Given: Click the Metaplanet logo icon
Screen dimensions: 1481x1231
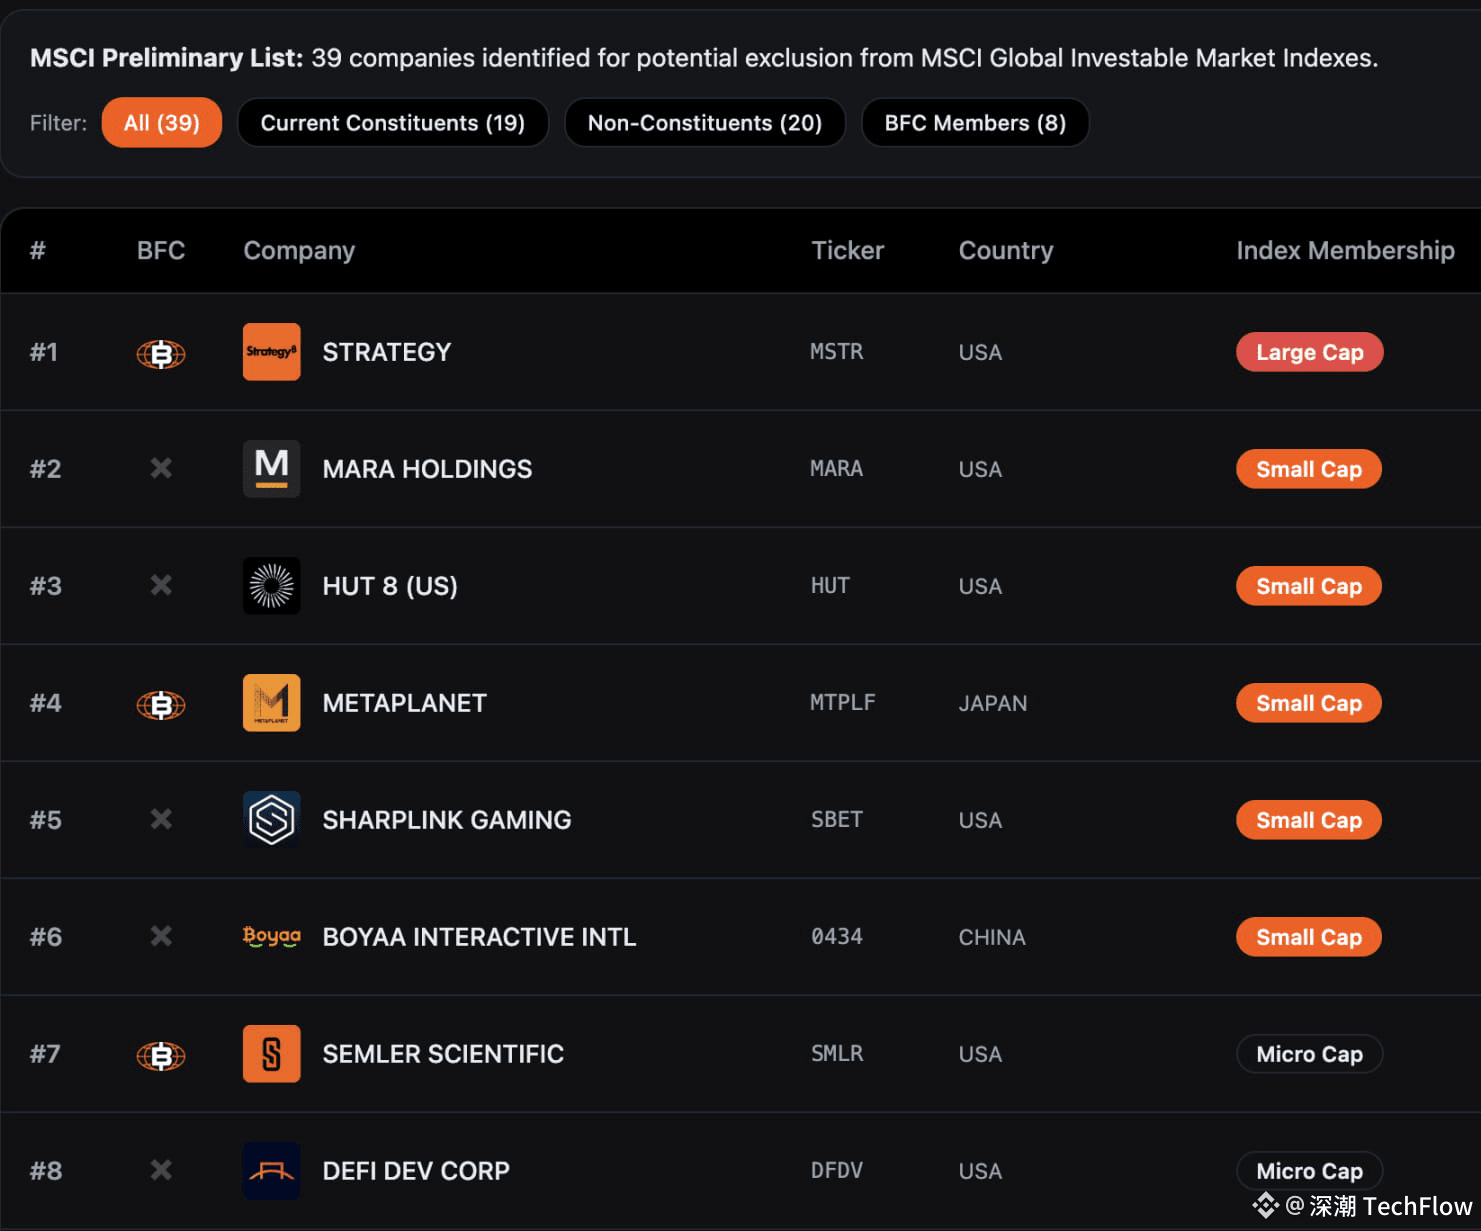Looking at the screenshot, I should pyautogui.click(x=271, y=703).
